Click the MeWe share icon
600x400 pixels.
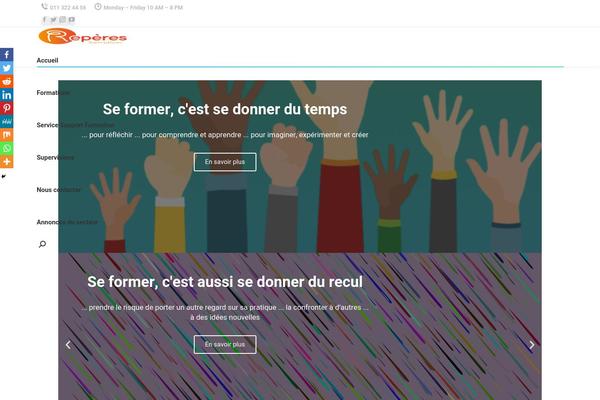pyautogui.click(x=7, y=121)
